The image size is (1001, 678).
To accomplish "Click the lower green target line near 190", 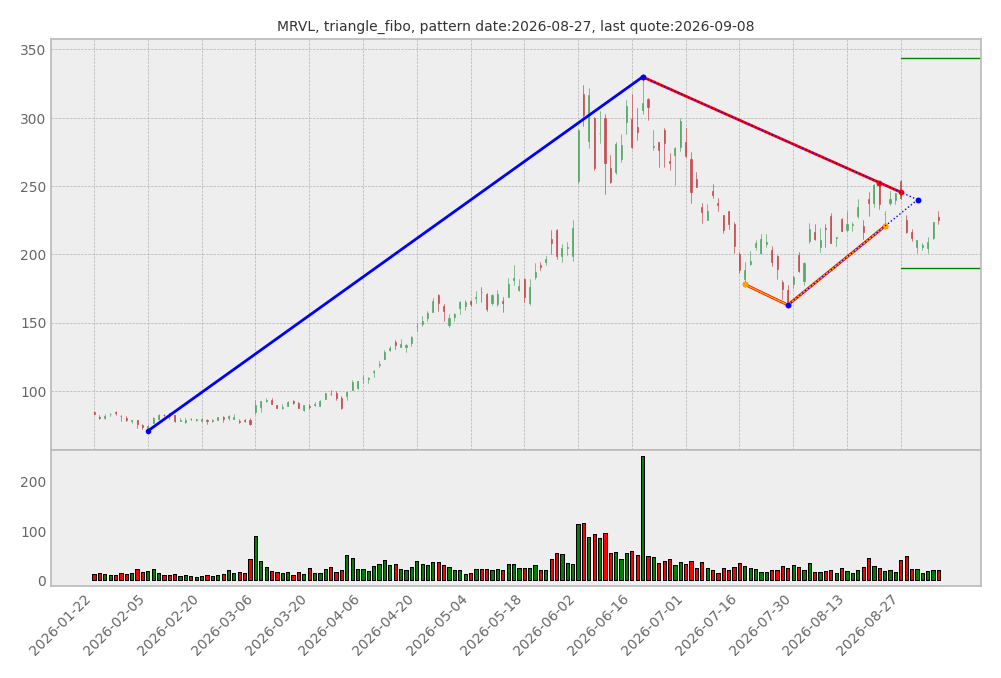I will pyautogui.click(x=940, y=269).
